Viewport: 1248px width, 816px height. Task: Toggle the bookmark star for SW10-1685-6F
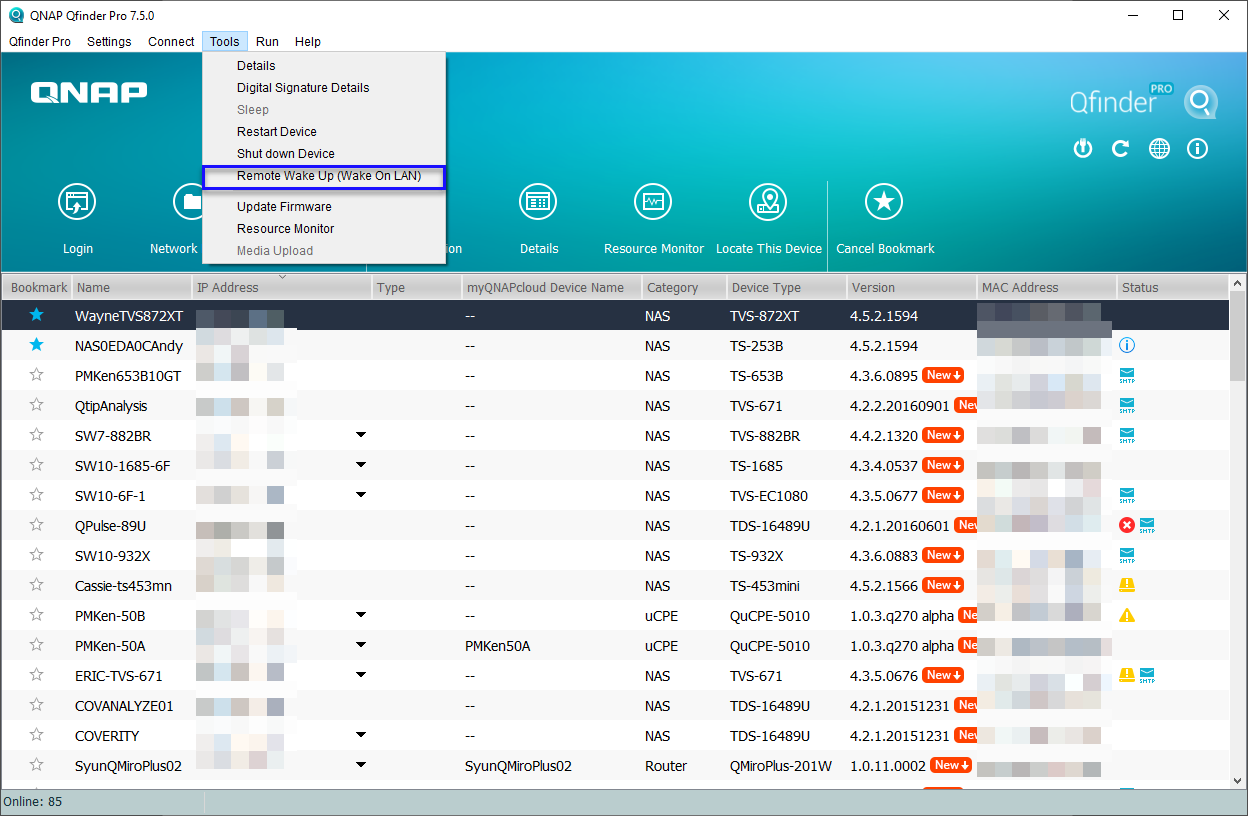[37, 465]
